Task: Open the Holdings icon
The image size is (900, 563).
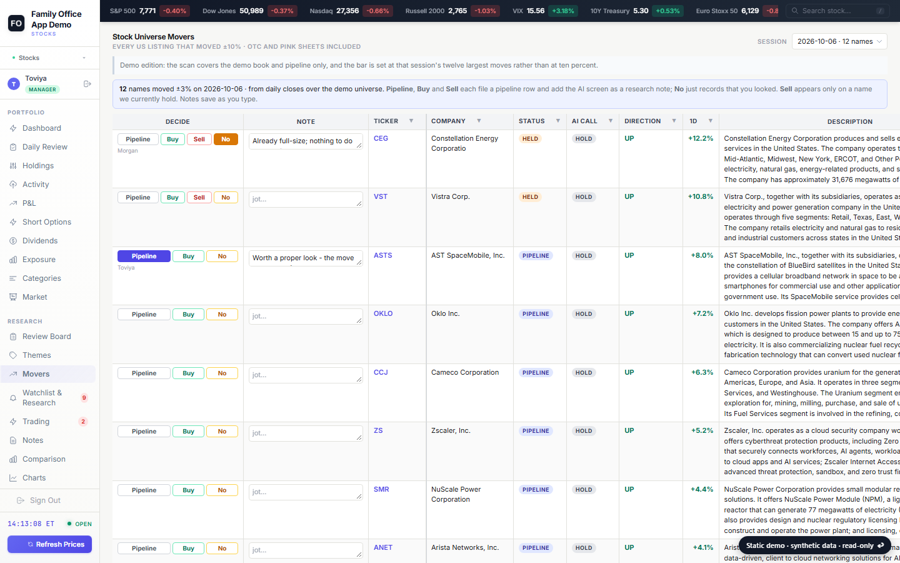Action: 13,166
